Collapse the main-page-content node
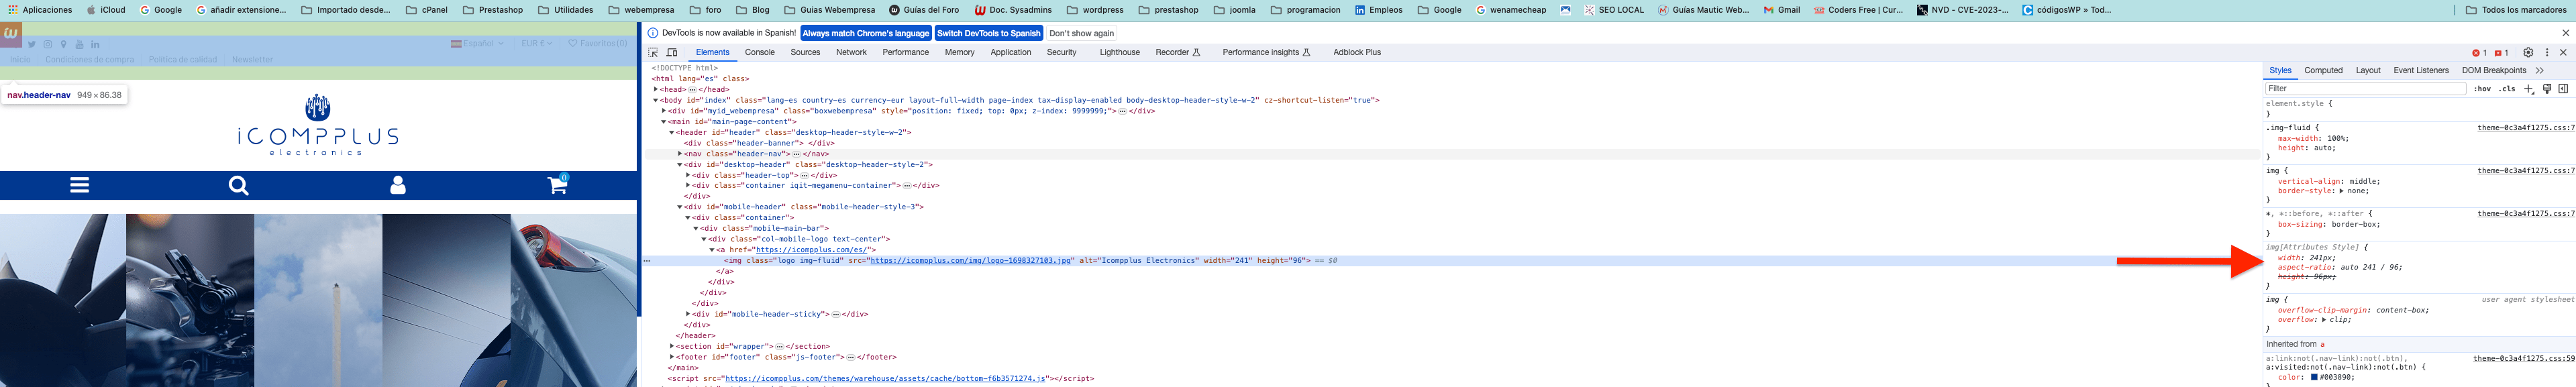The width and height of the screenshot is (2576, 387). (664, 122)
